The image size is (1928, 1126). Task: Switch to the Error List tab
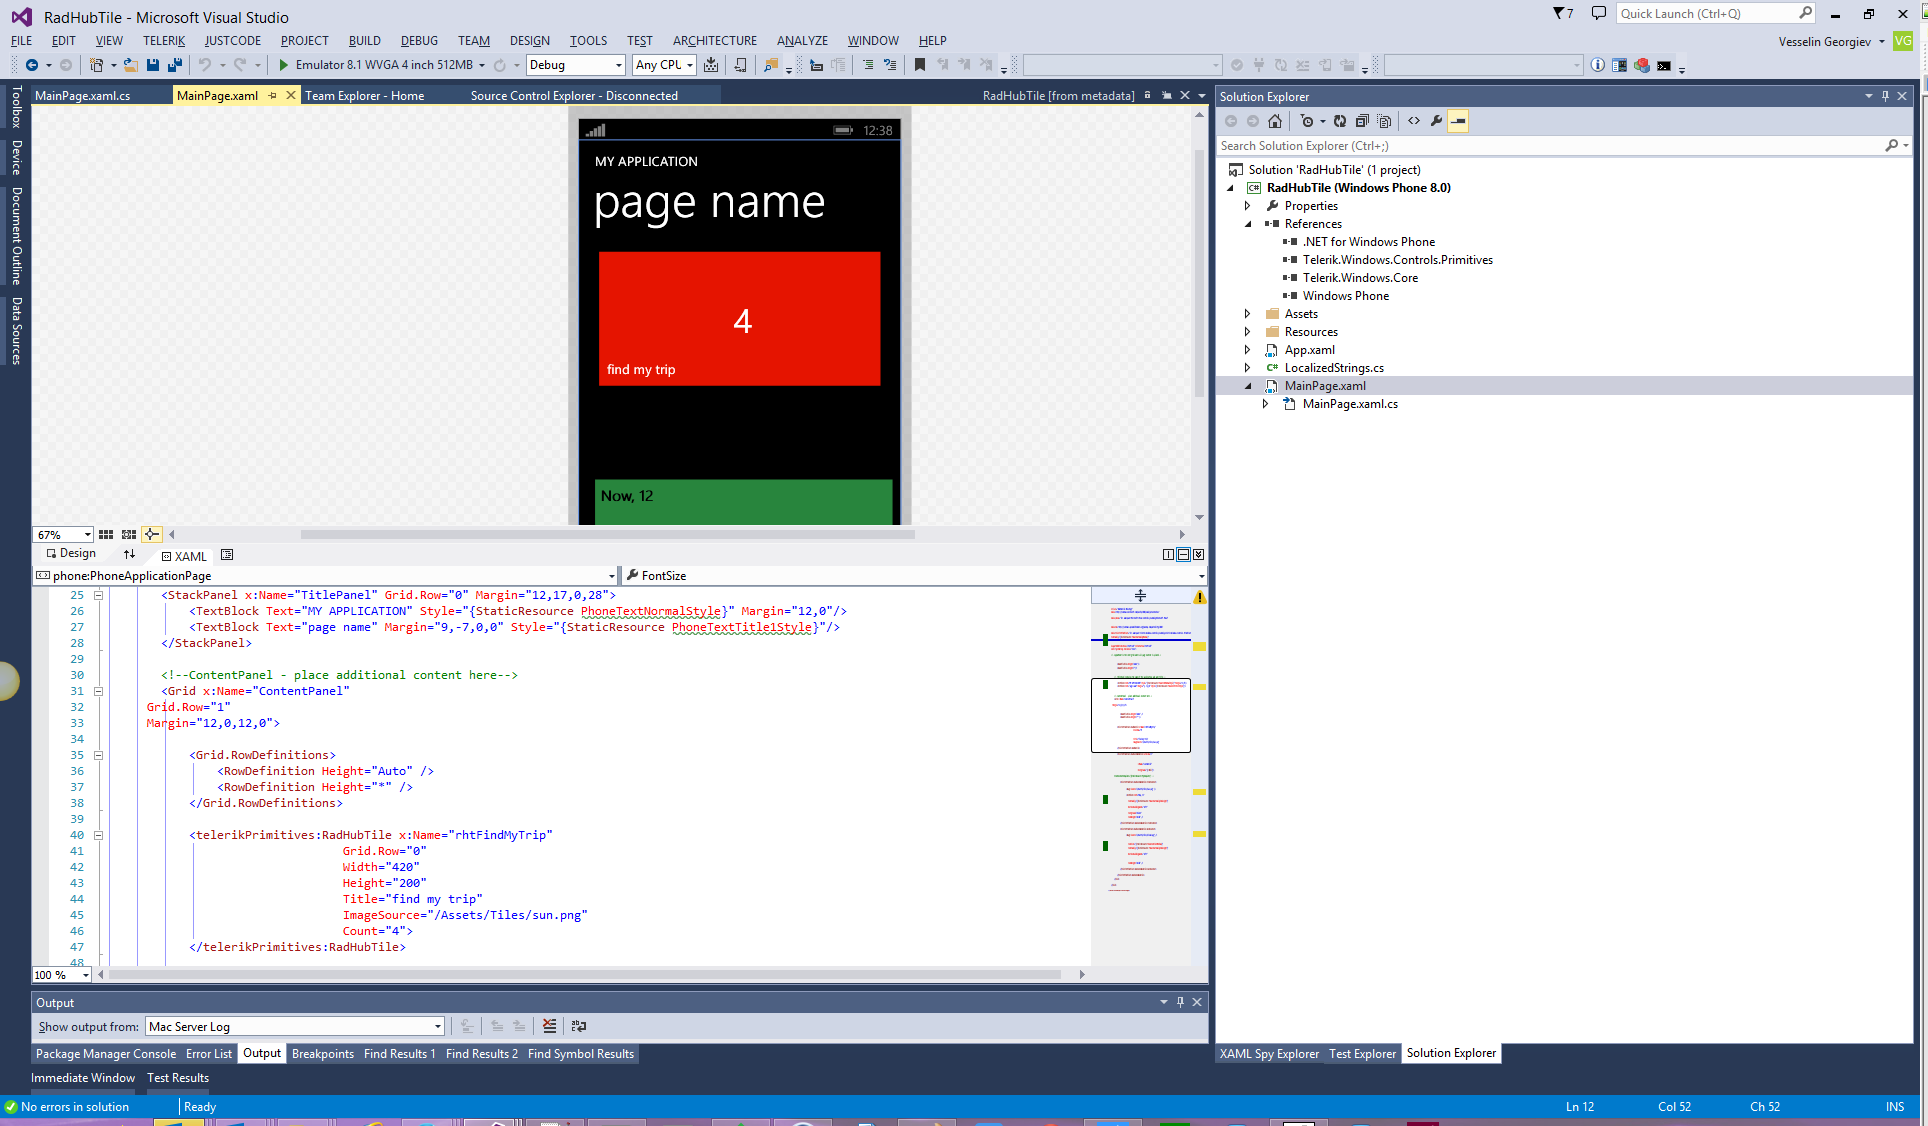tap(209, 1054)
